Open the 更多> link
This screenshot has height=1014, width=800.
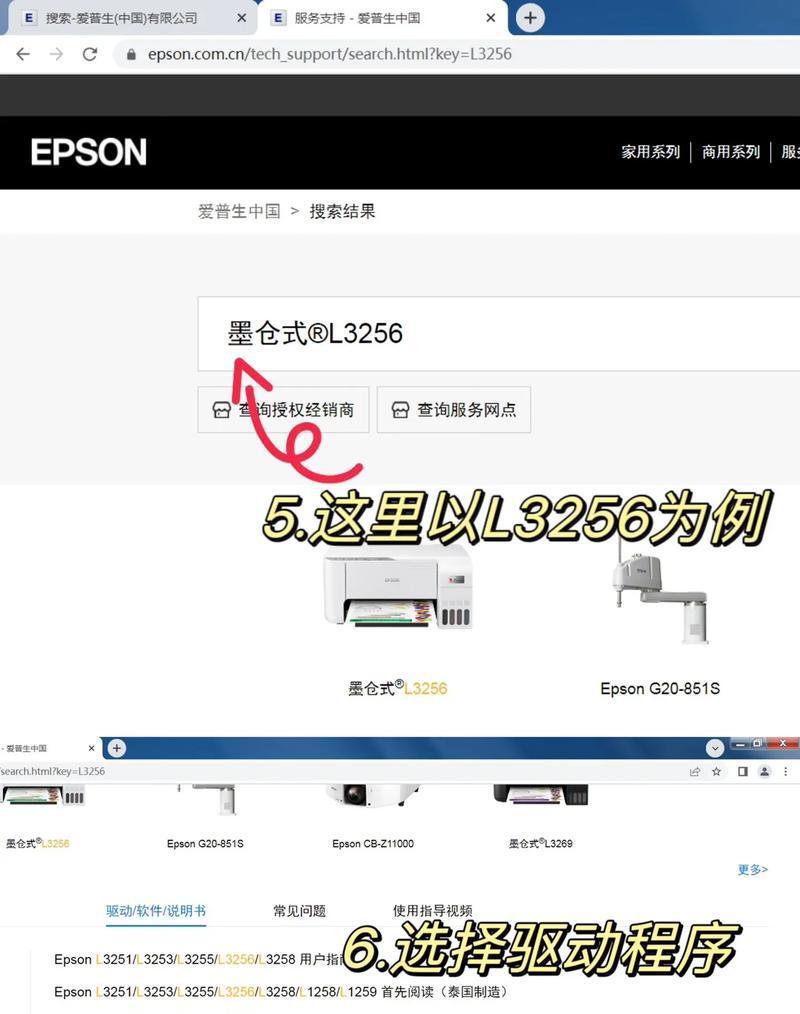click(753, 869)
